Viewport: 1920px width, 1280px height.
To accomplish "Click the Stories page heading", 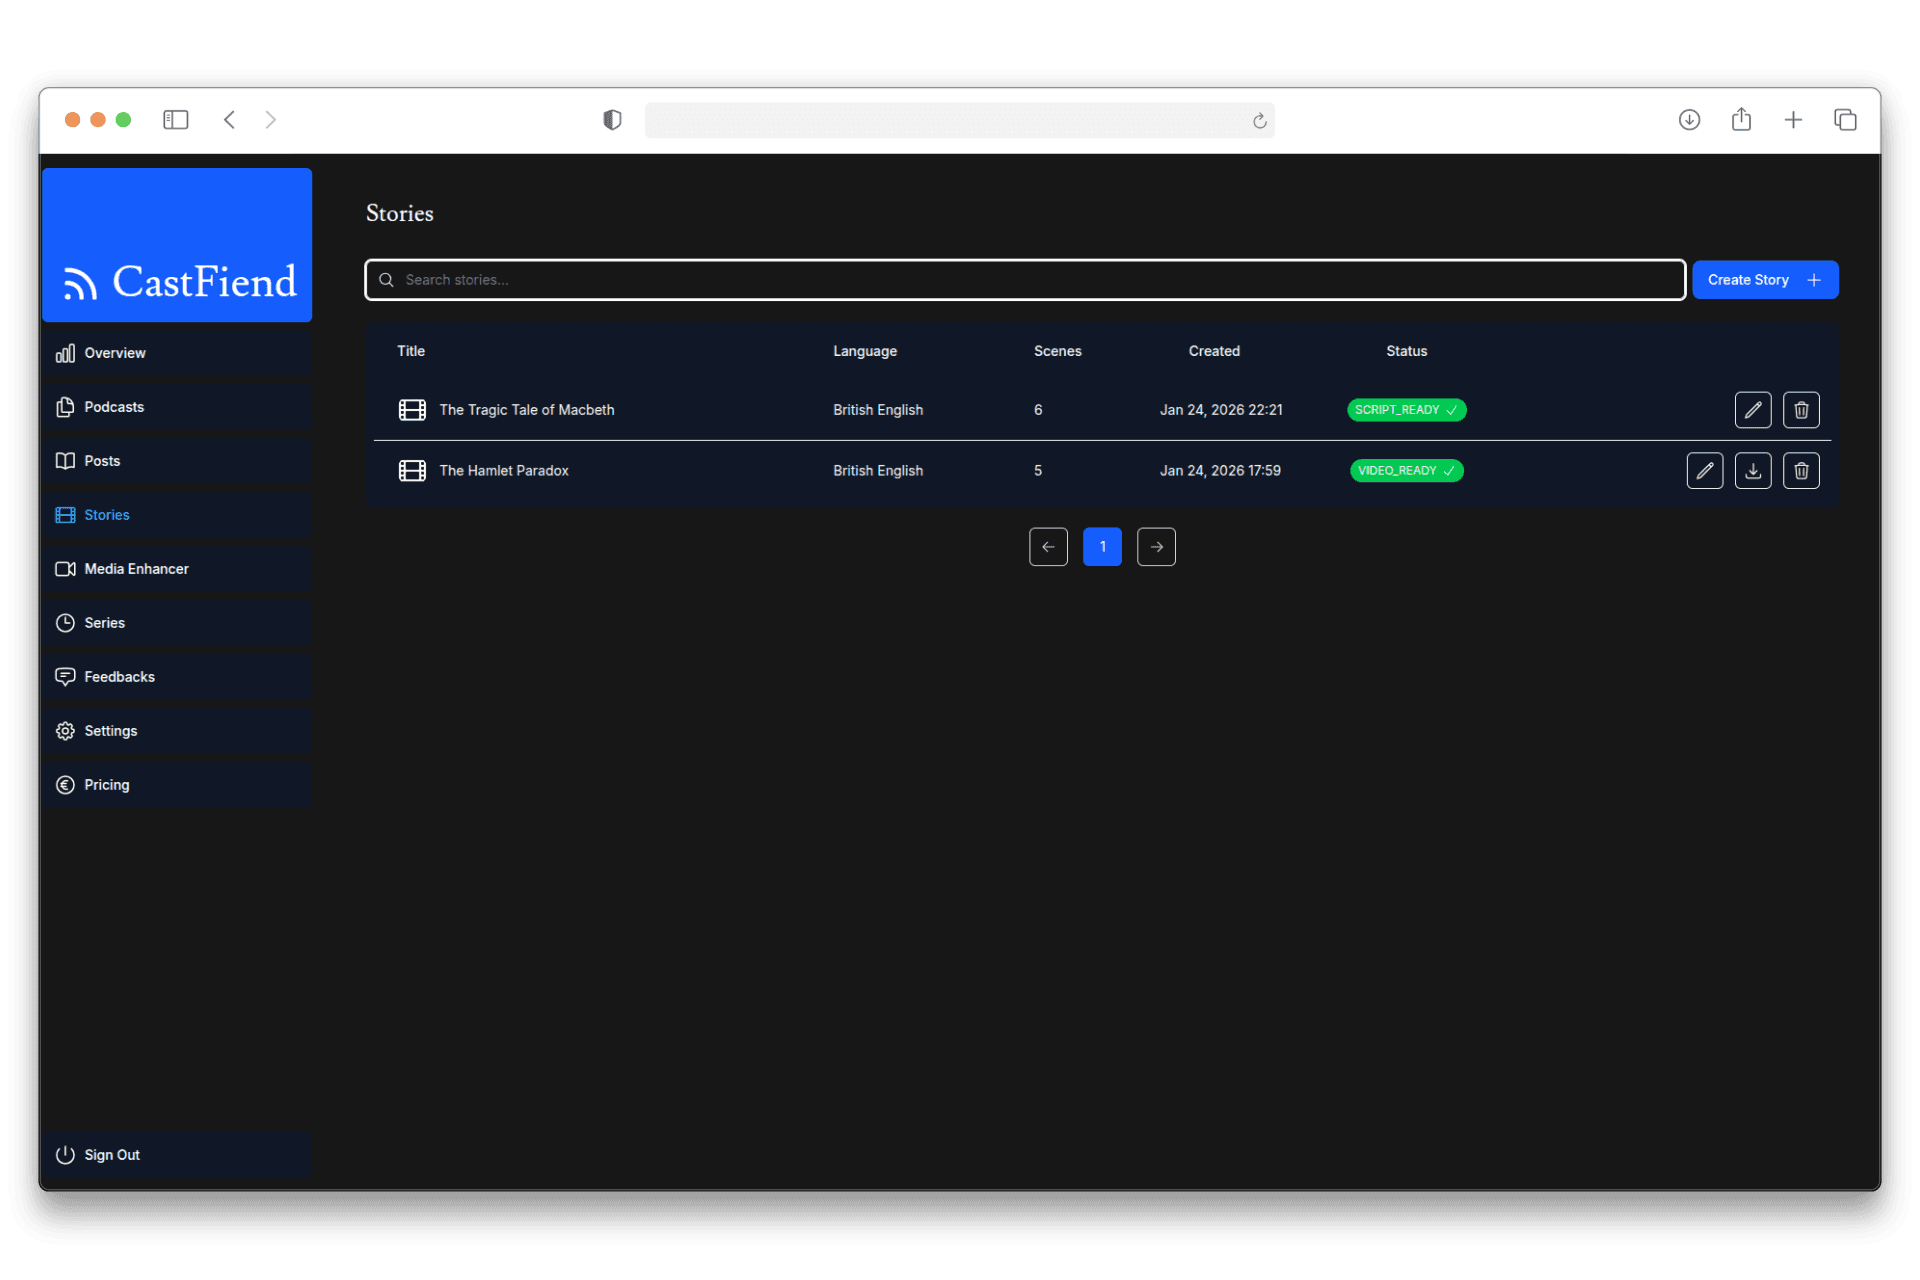I will coord(399,213).
